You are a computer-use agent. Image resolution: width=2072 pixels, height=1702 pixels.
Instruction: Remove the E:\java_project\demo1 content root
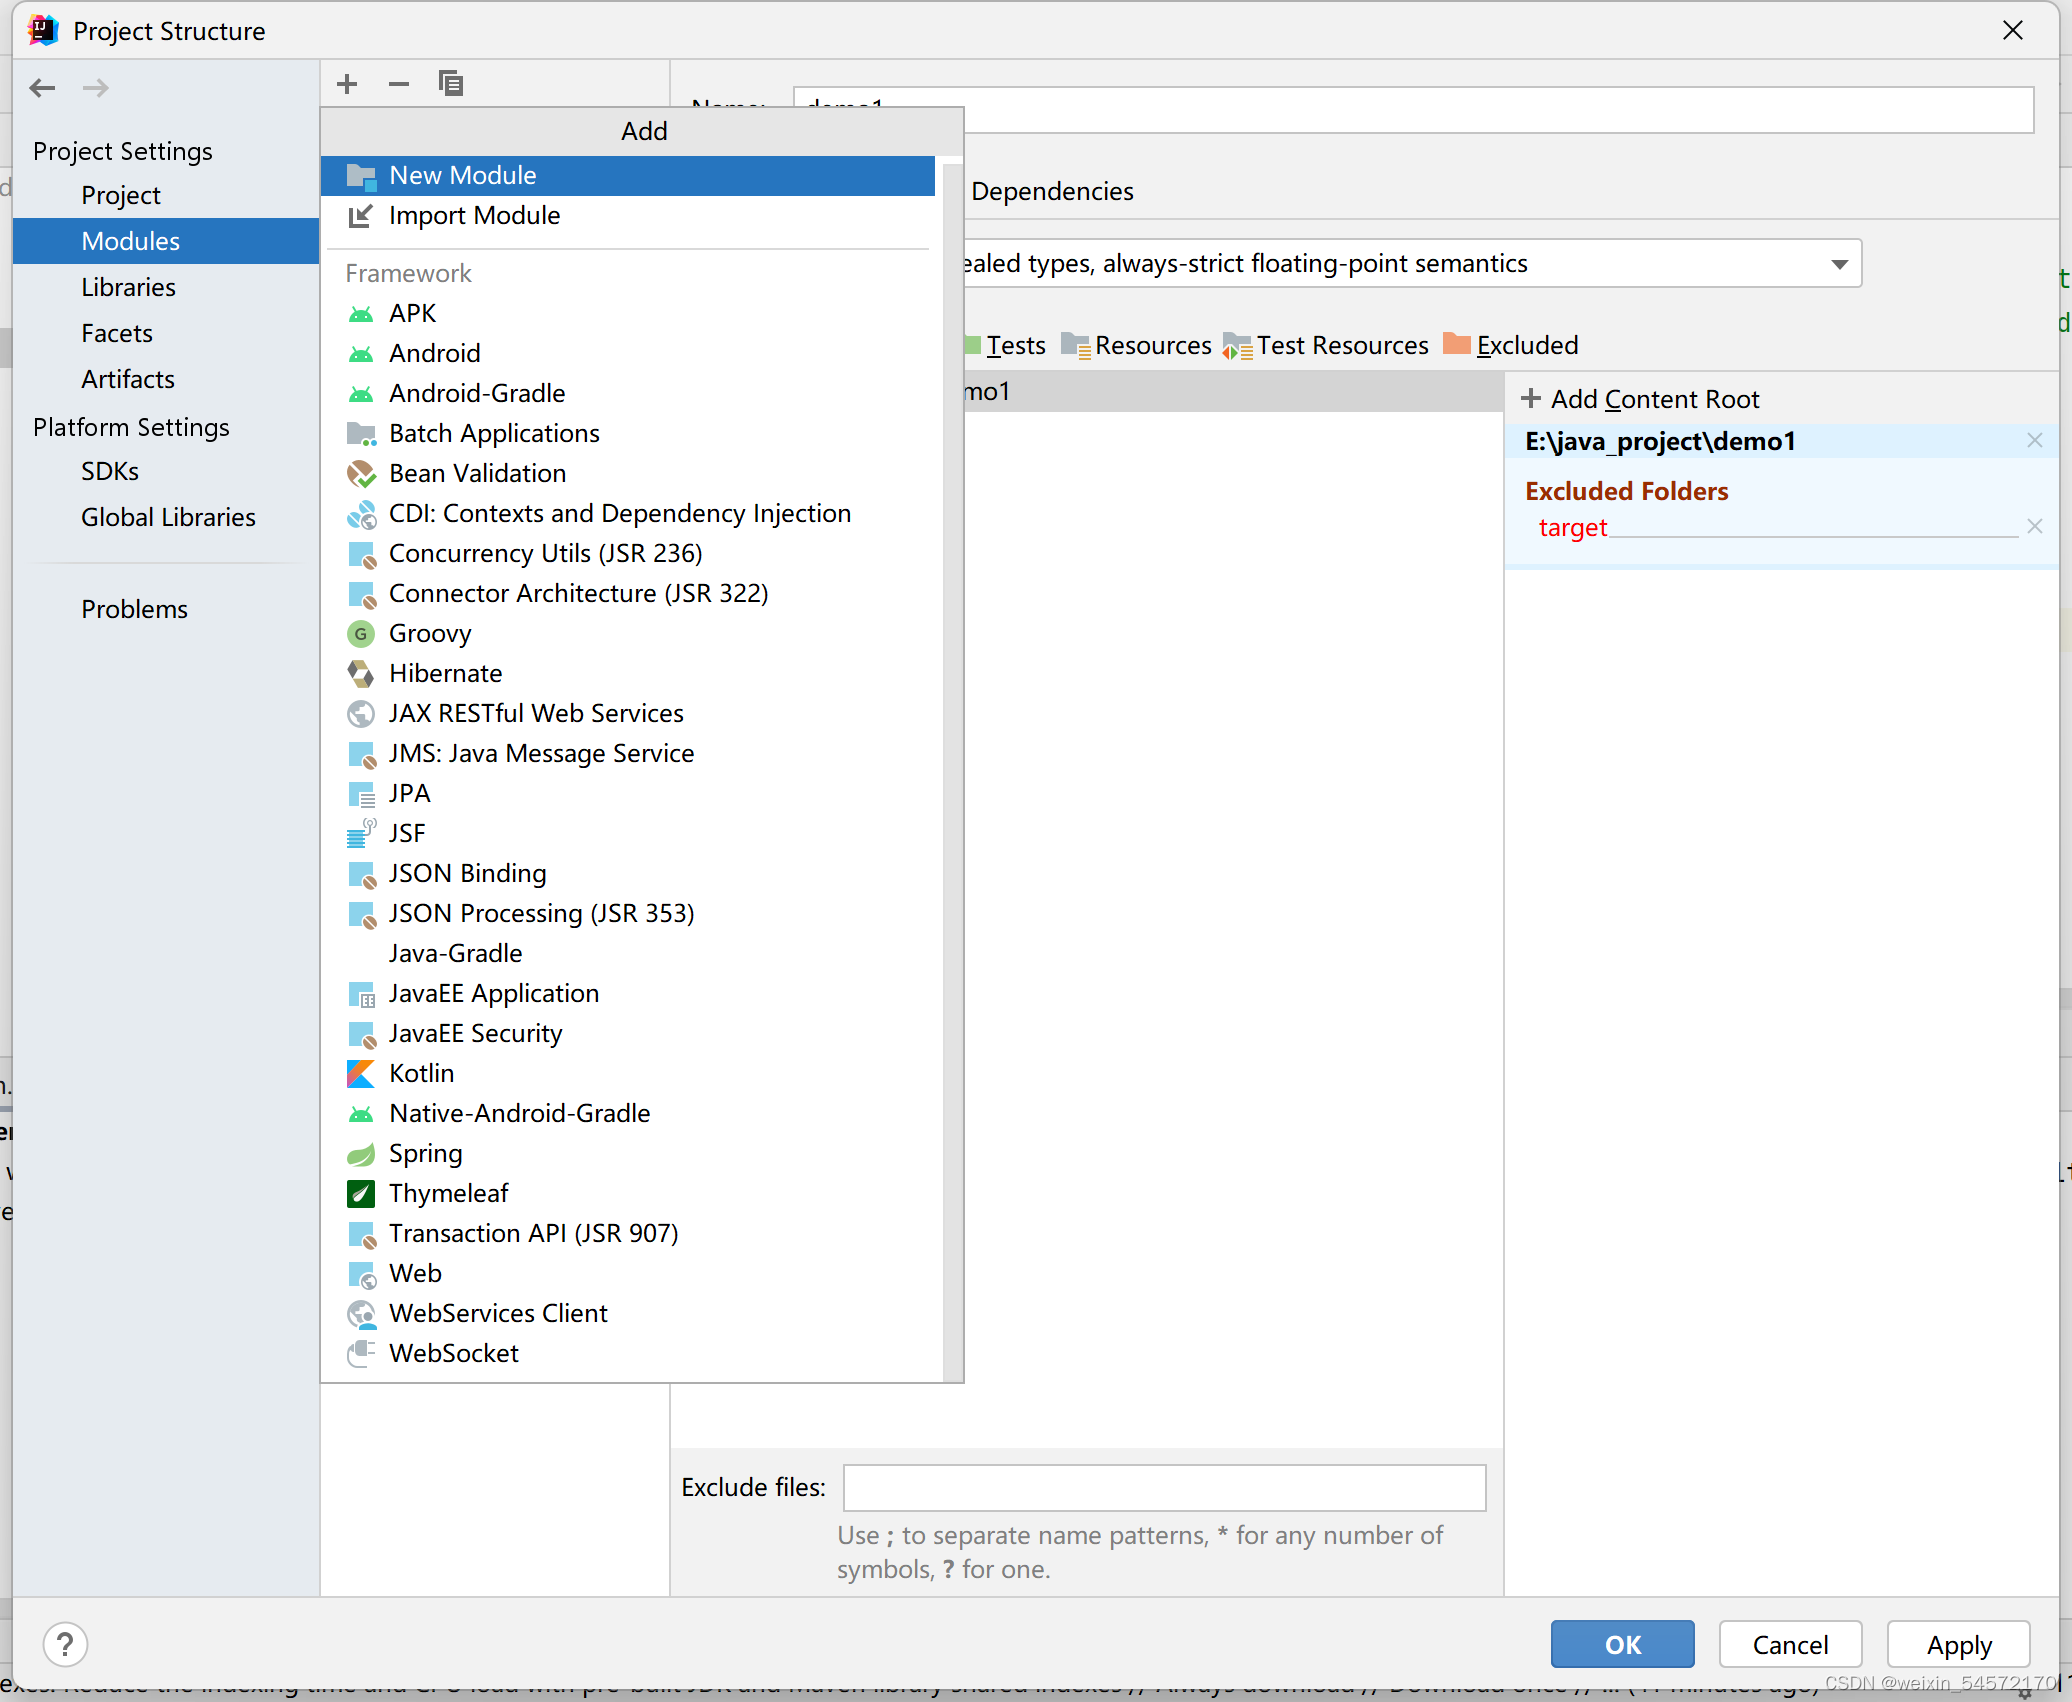[x=2034, y=441]
